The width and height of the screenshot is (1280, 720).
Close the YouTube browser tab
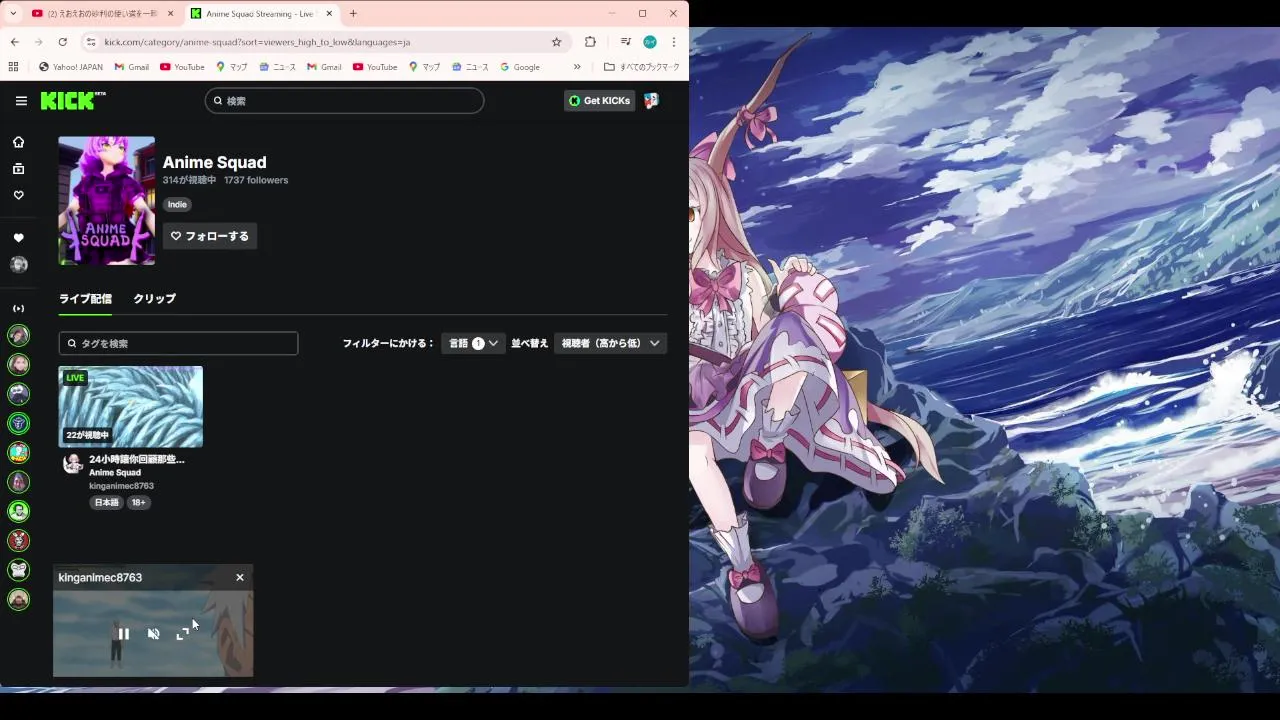pyautogui.click(x=170, y=14)
